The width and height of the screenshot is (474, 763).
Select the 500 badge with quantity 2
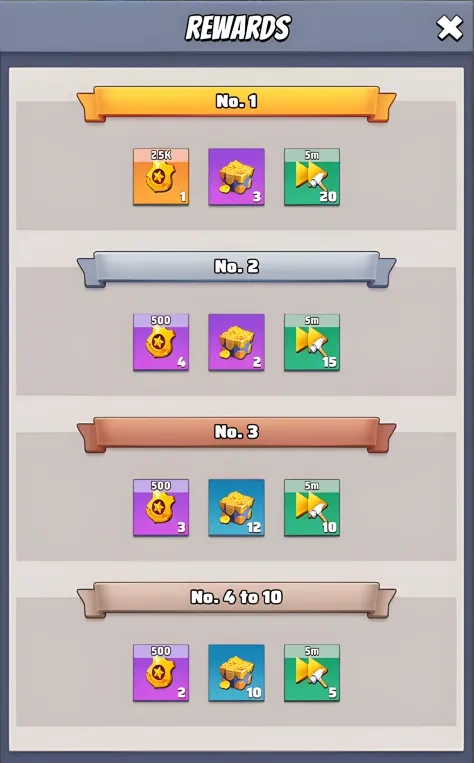click(x=161, y=673)
